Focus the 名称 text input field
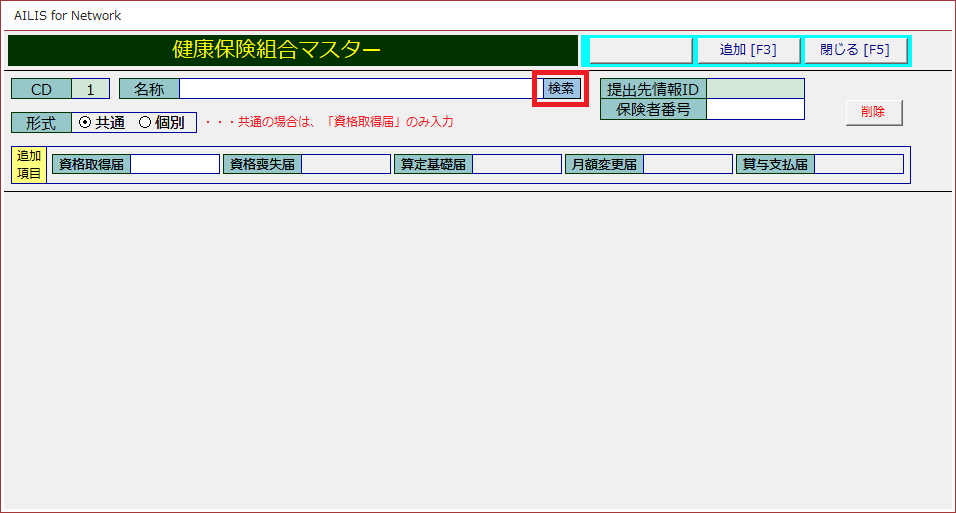This screenshot has height=513, width=956. tap(357, 89)
